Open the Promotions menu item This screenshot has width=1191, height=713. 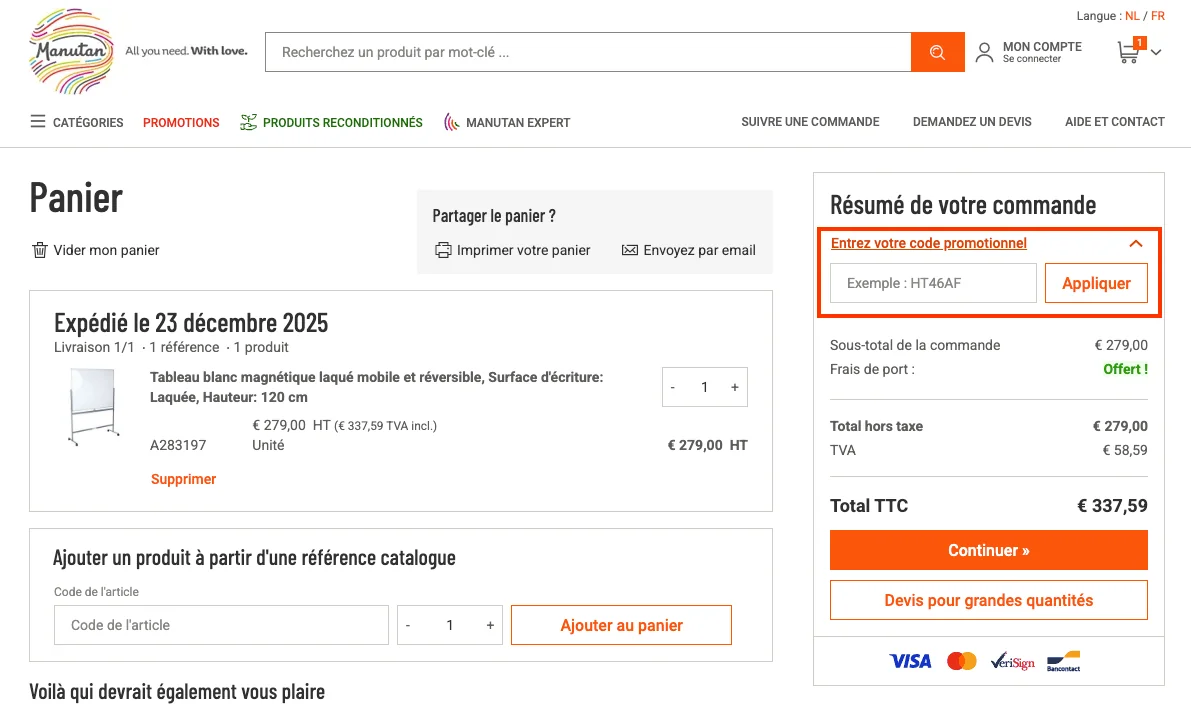181,122
